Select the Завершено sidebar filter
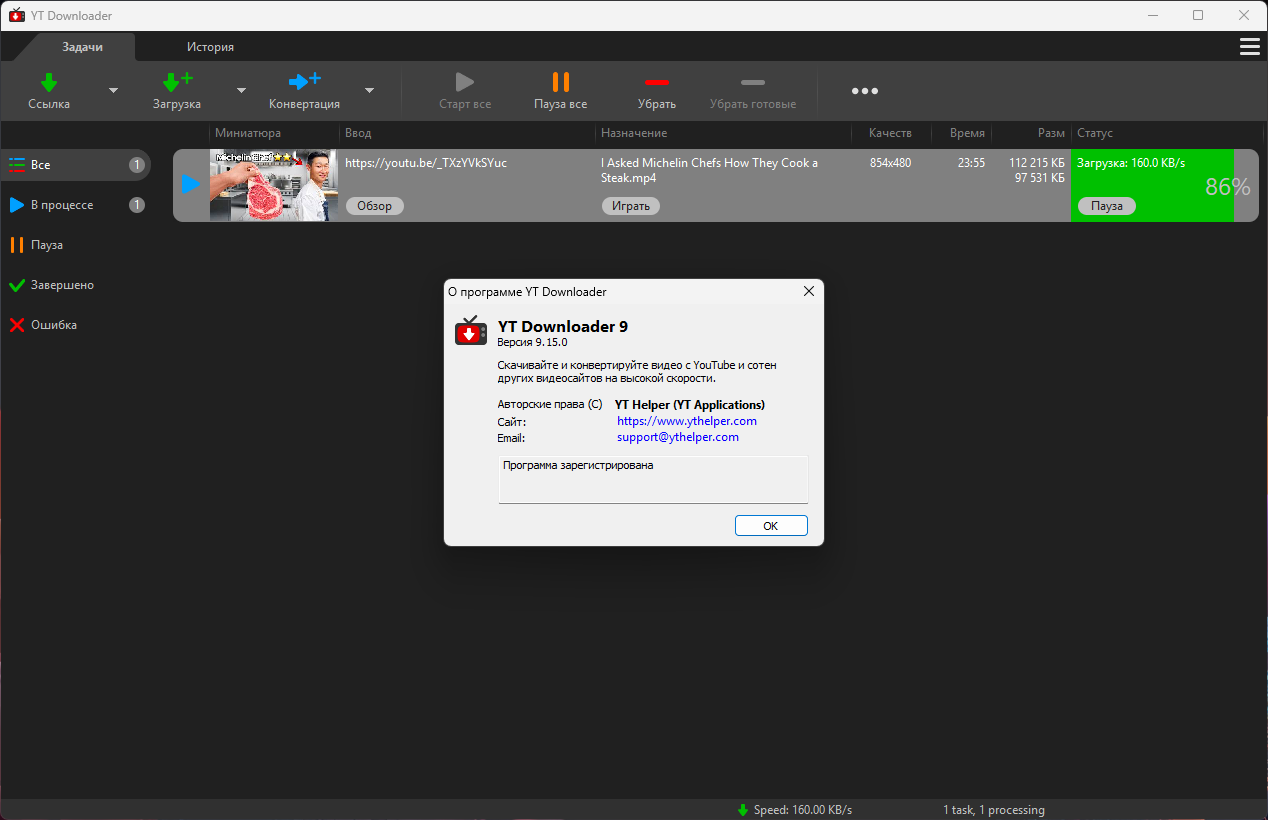 (x=76, y=285)
